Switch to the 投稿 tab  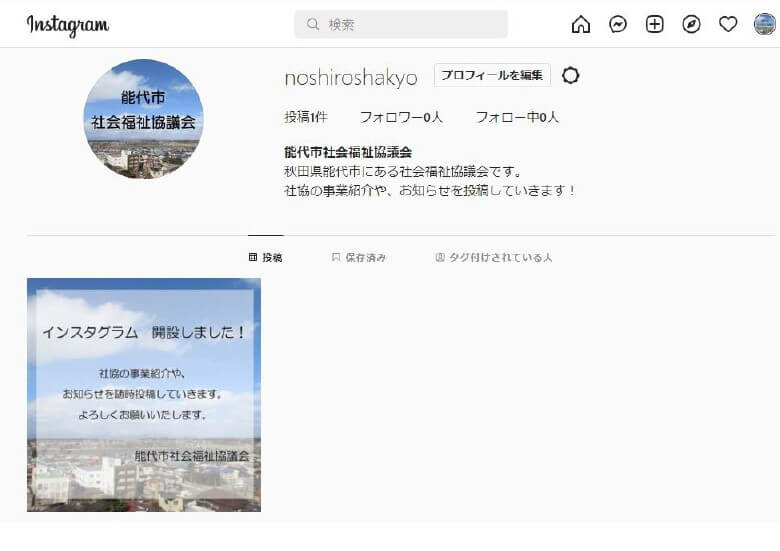coord(266,257)
